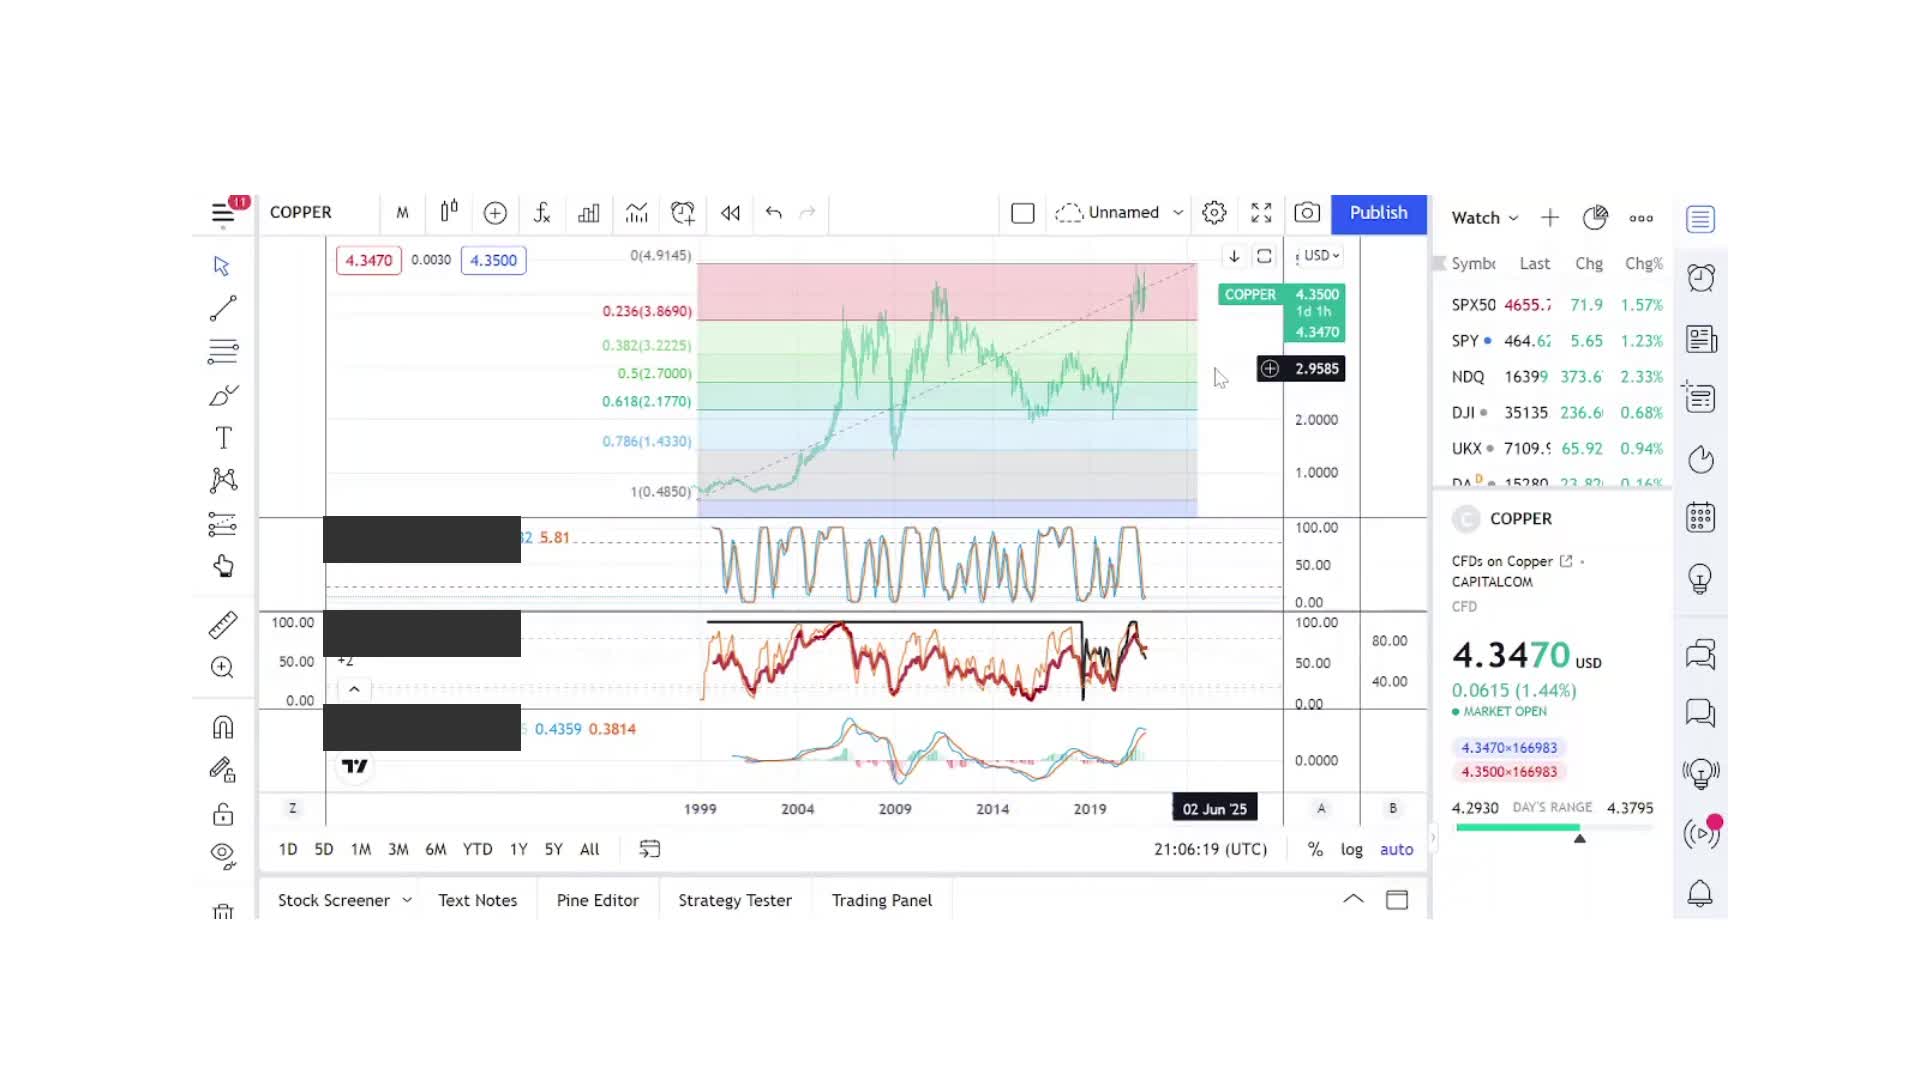Open the Alerts panel clock icon
The width and height of the screenshot is (1920, 1080).
[1700, 277]
